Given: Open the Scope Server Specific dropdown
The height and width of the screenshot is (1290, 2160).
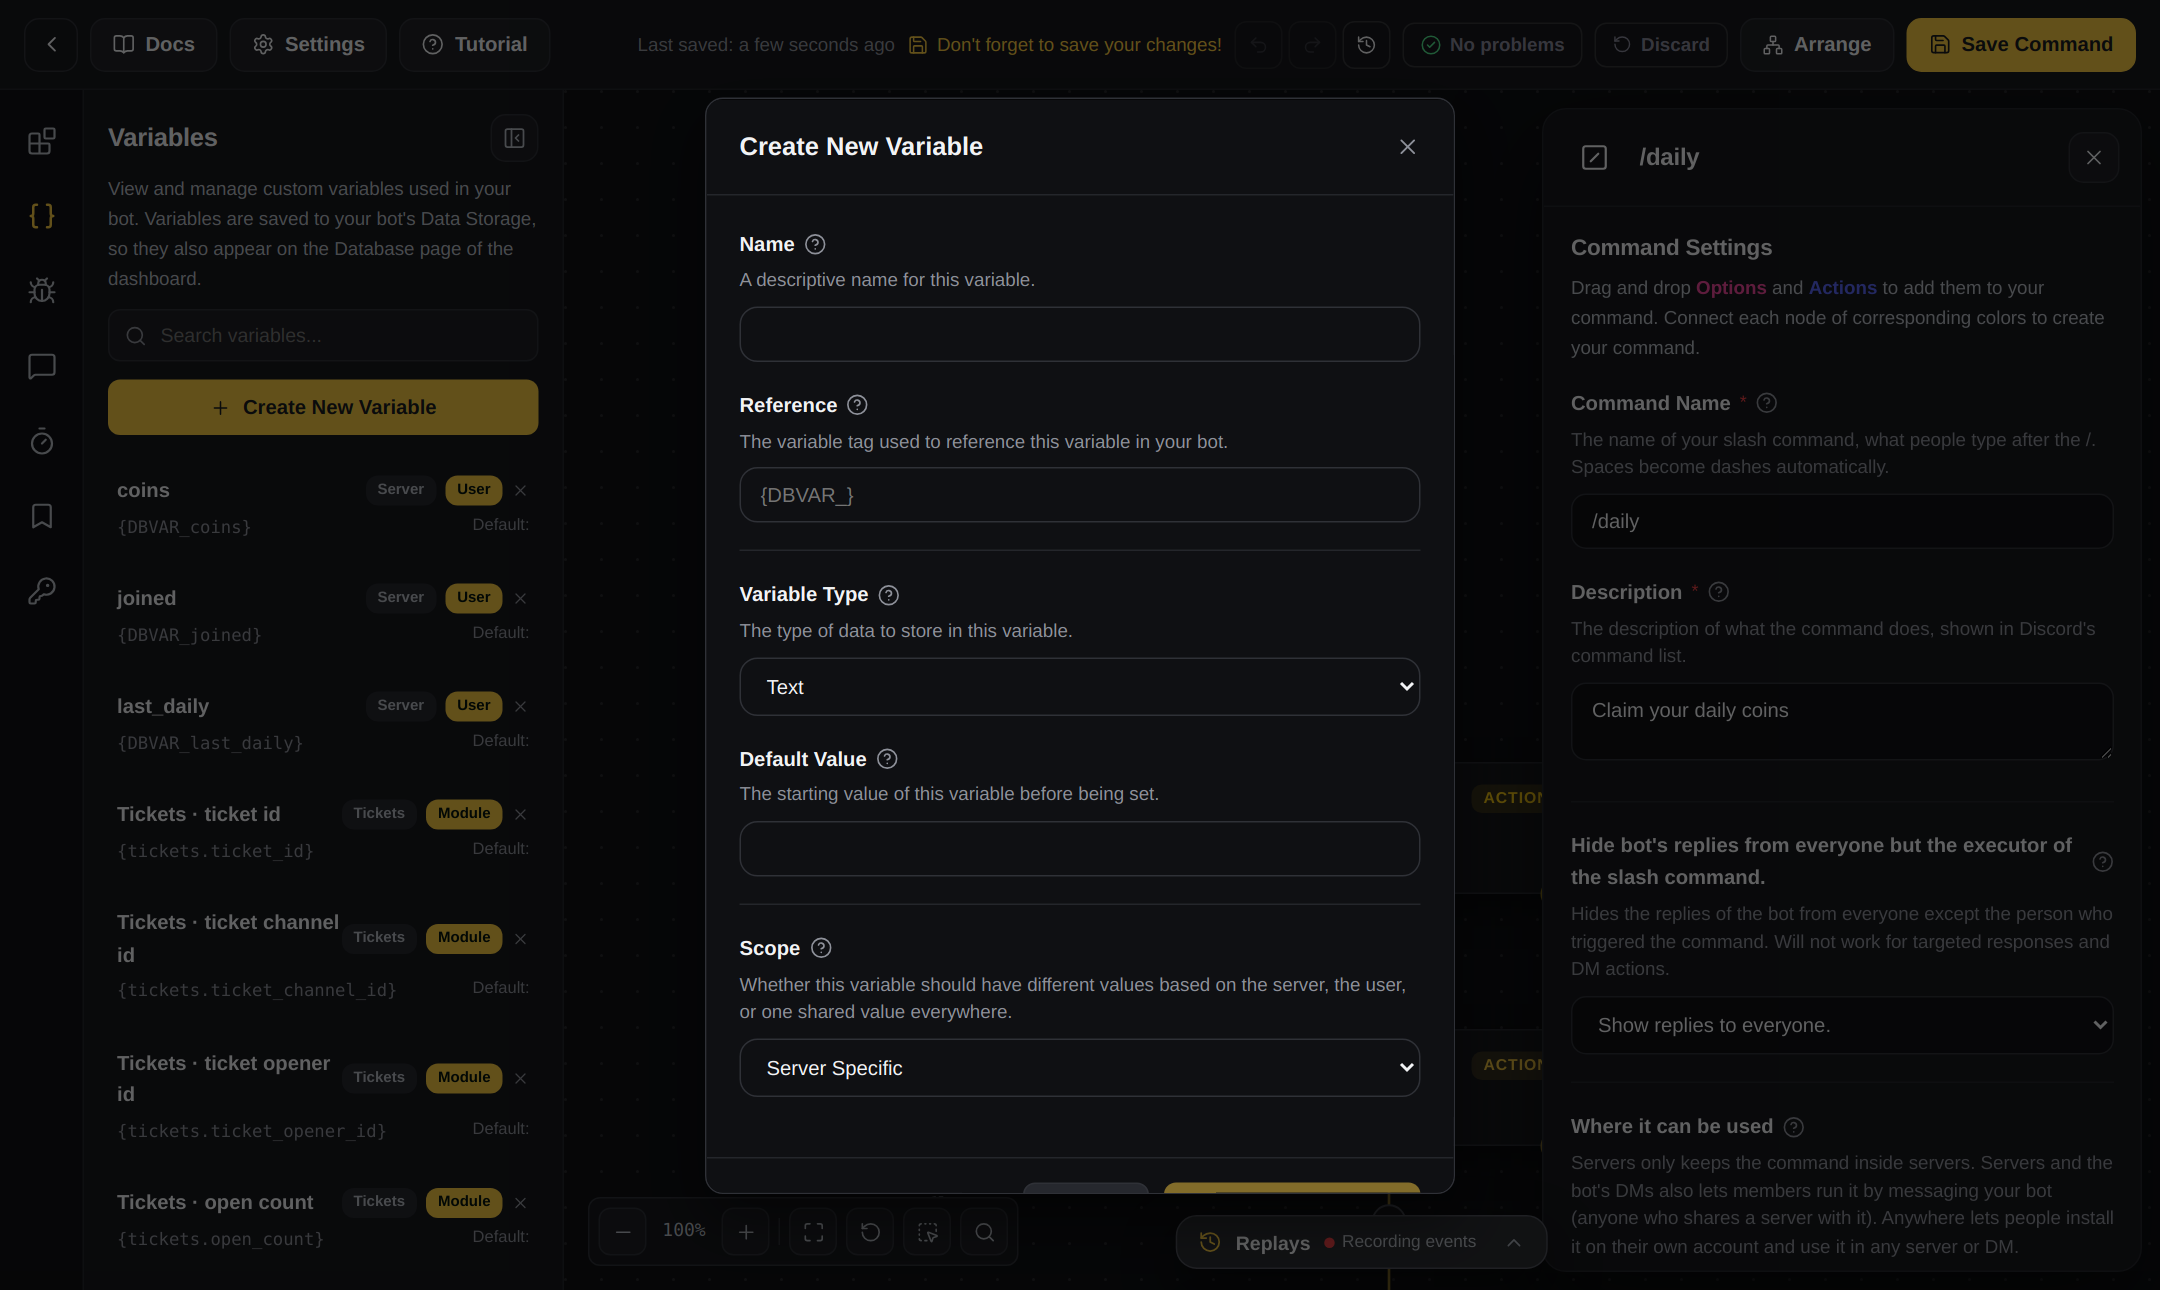Looking at the screenshot, I should click(x=1079, y=1068).
